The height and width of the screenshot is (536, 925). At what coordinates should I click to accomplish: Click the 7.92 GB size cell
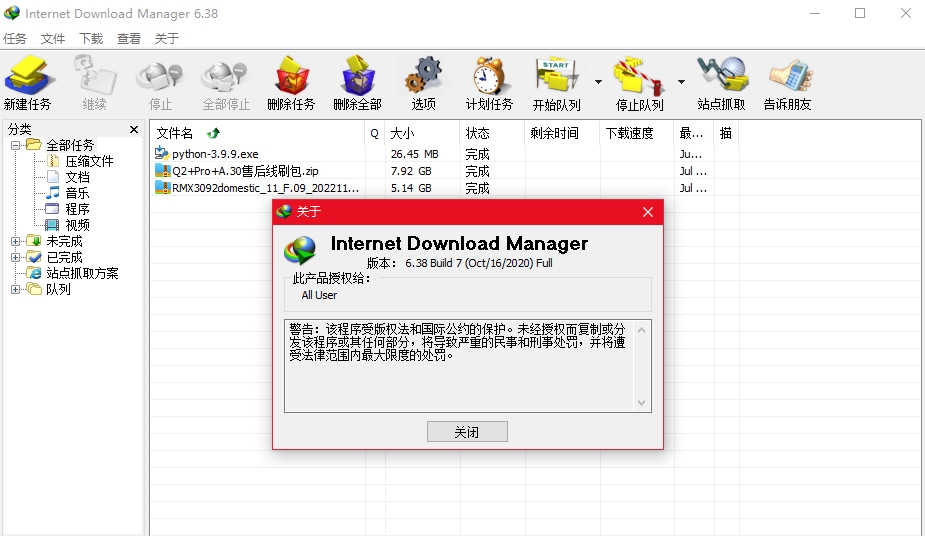pos(411,171)
